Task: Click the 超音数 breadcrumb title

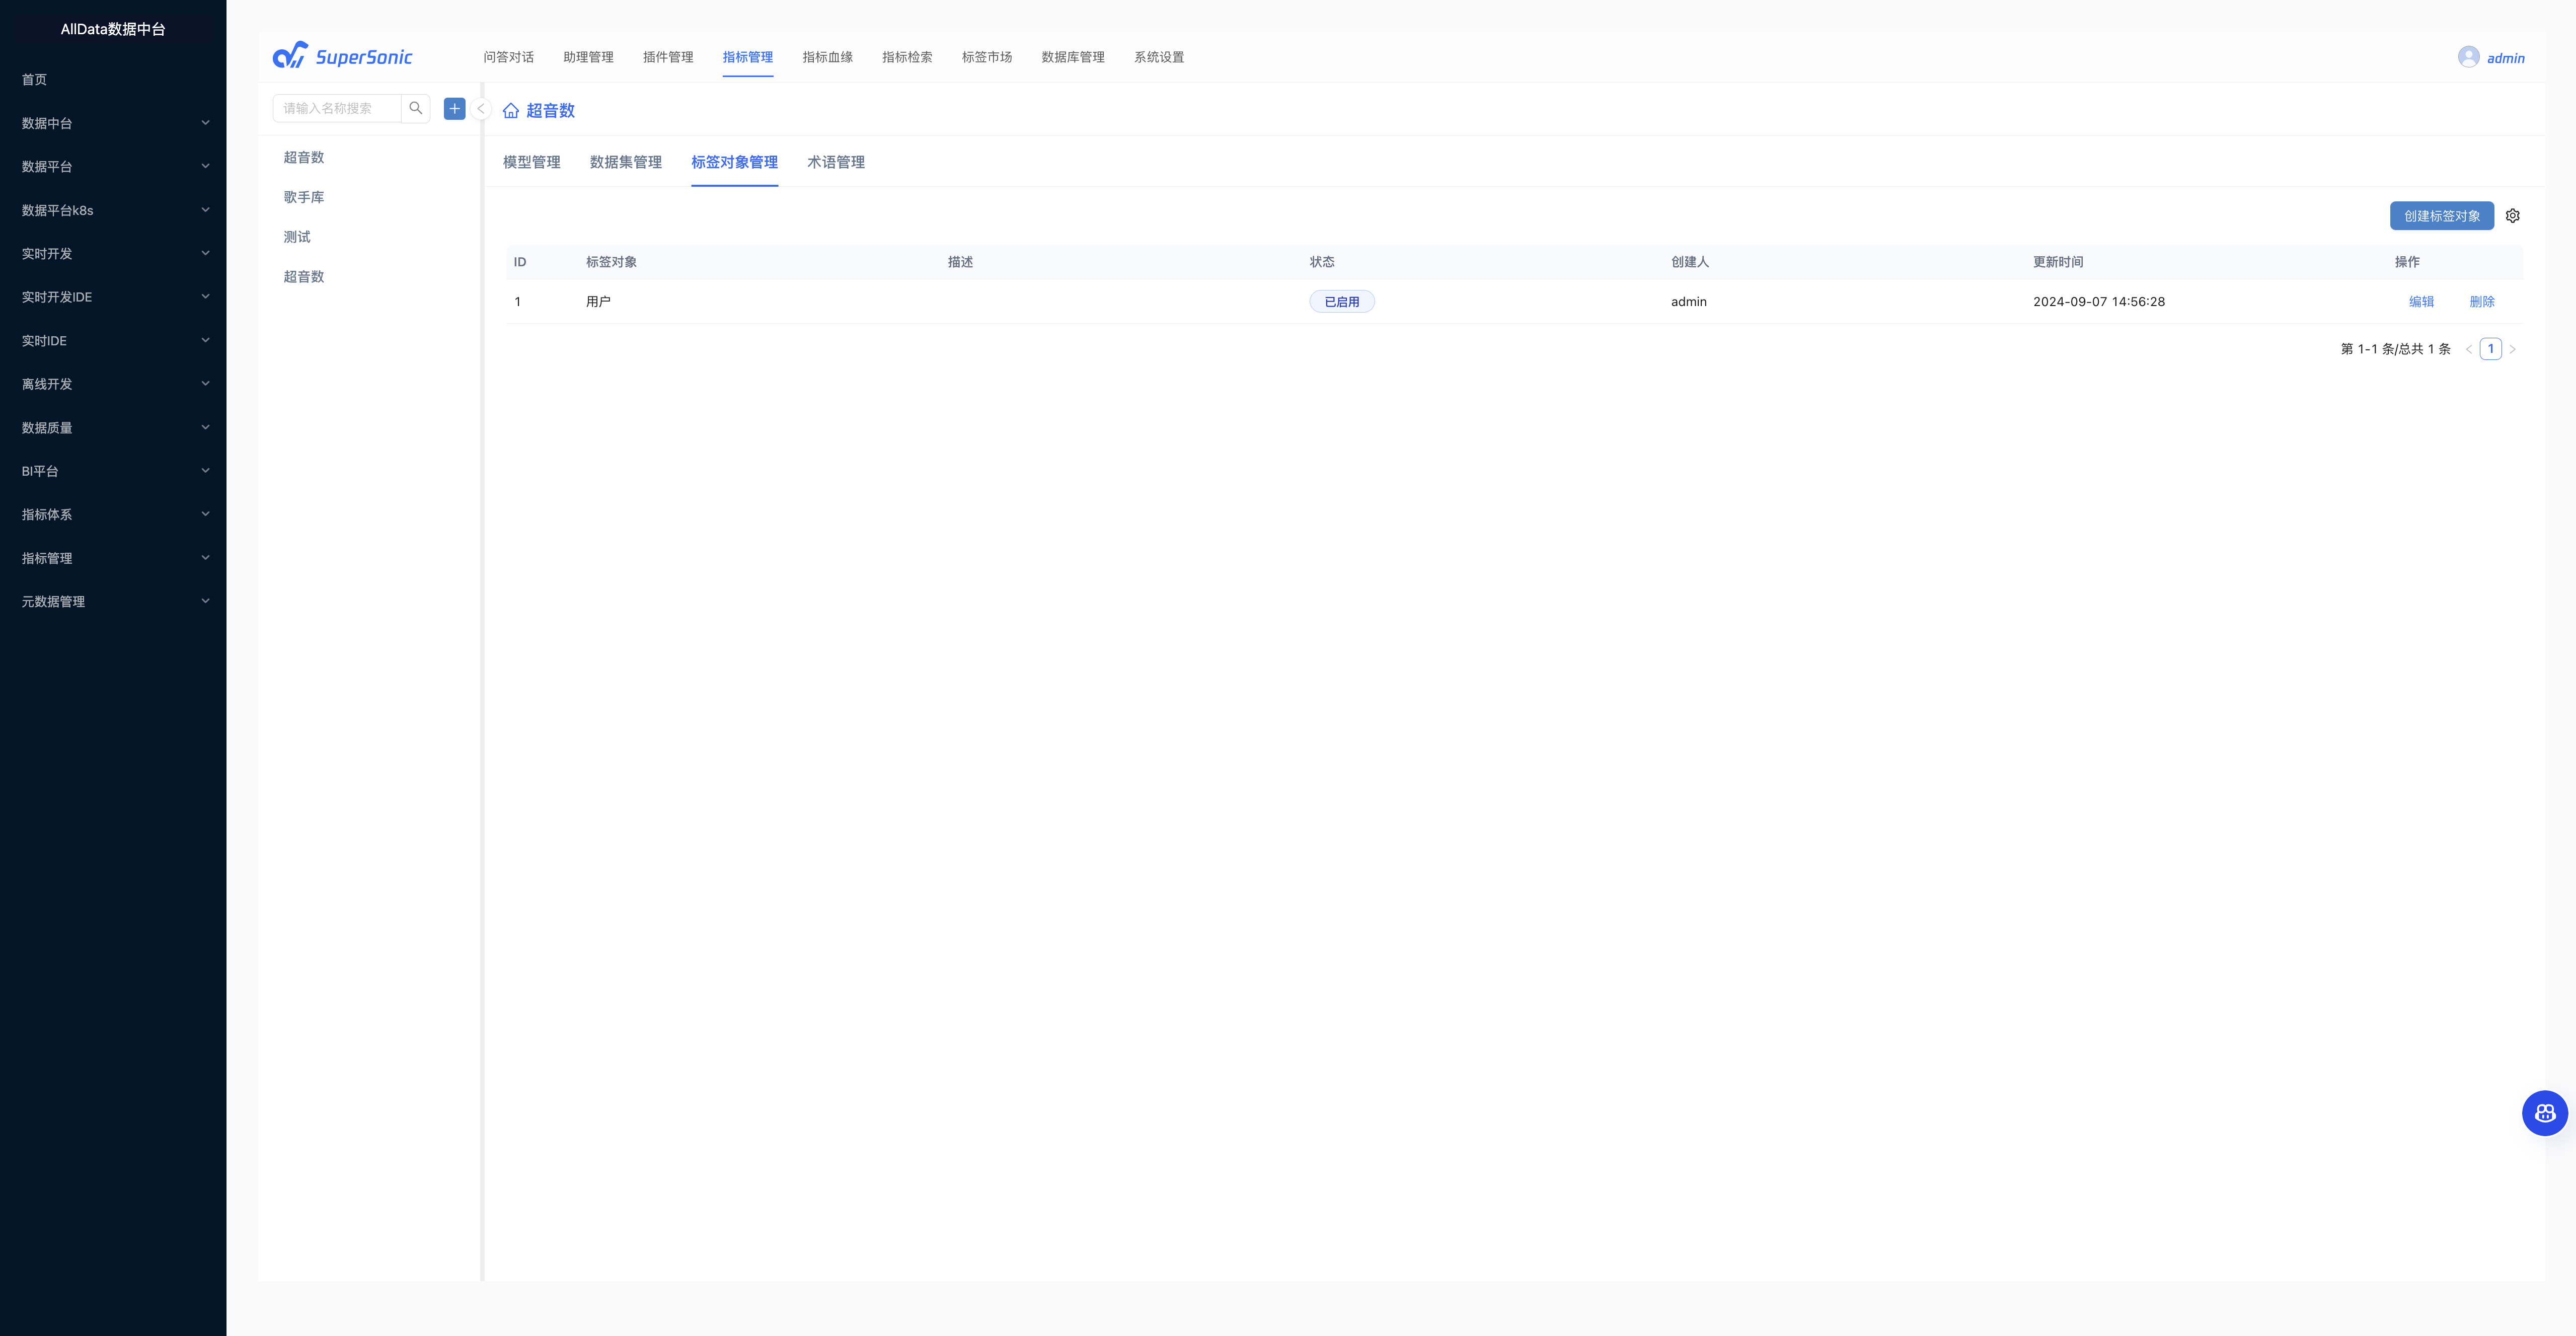Action: [551, 111]
